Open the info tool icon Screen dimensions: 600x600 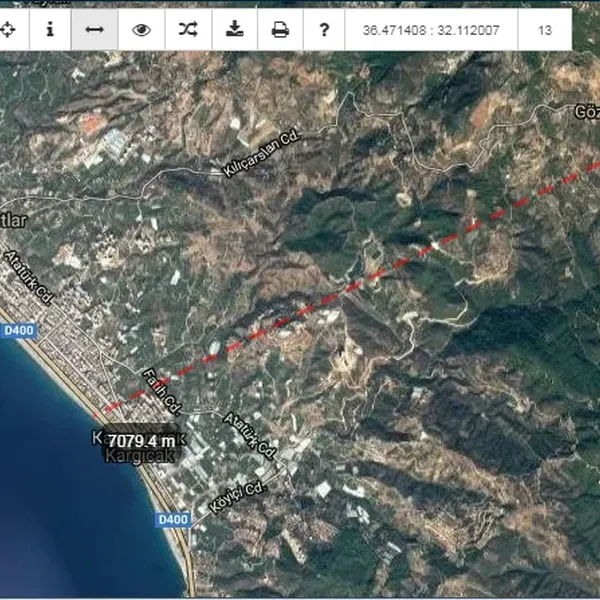pyautogui.click(x=50, y=29)
